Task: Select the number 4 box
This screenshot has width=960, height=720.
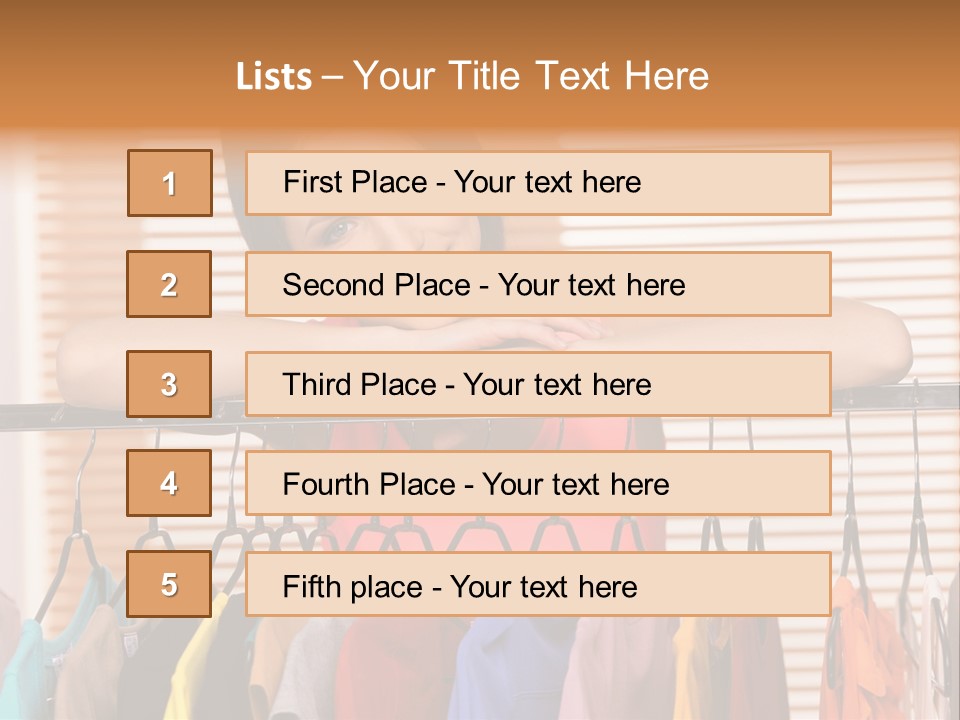Action: tap(169, 484)
